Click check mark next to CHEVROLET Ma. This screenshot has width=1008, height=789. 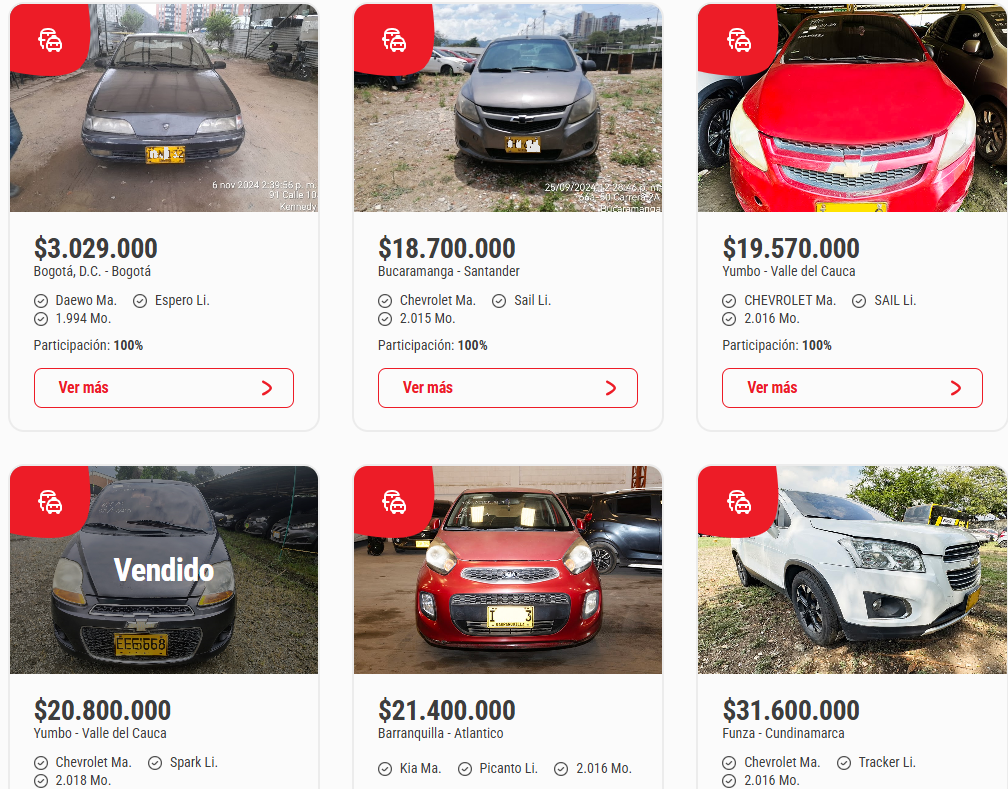(x=729, y=301)
